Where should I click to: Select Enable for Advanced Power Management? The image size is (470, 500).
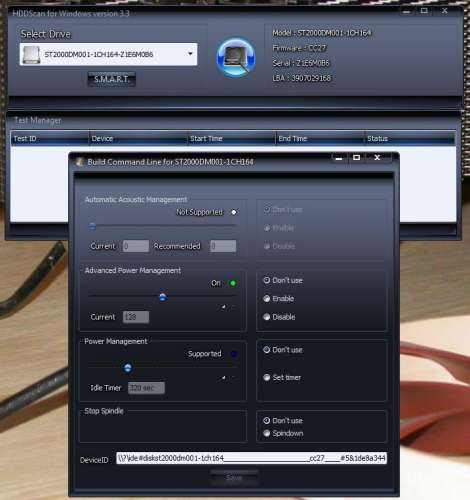tap(279, 299)
